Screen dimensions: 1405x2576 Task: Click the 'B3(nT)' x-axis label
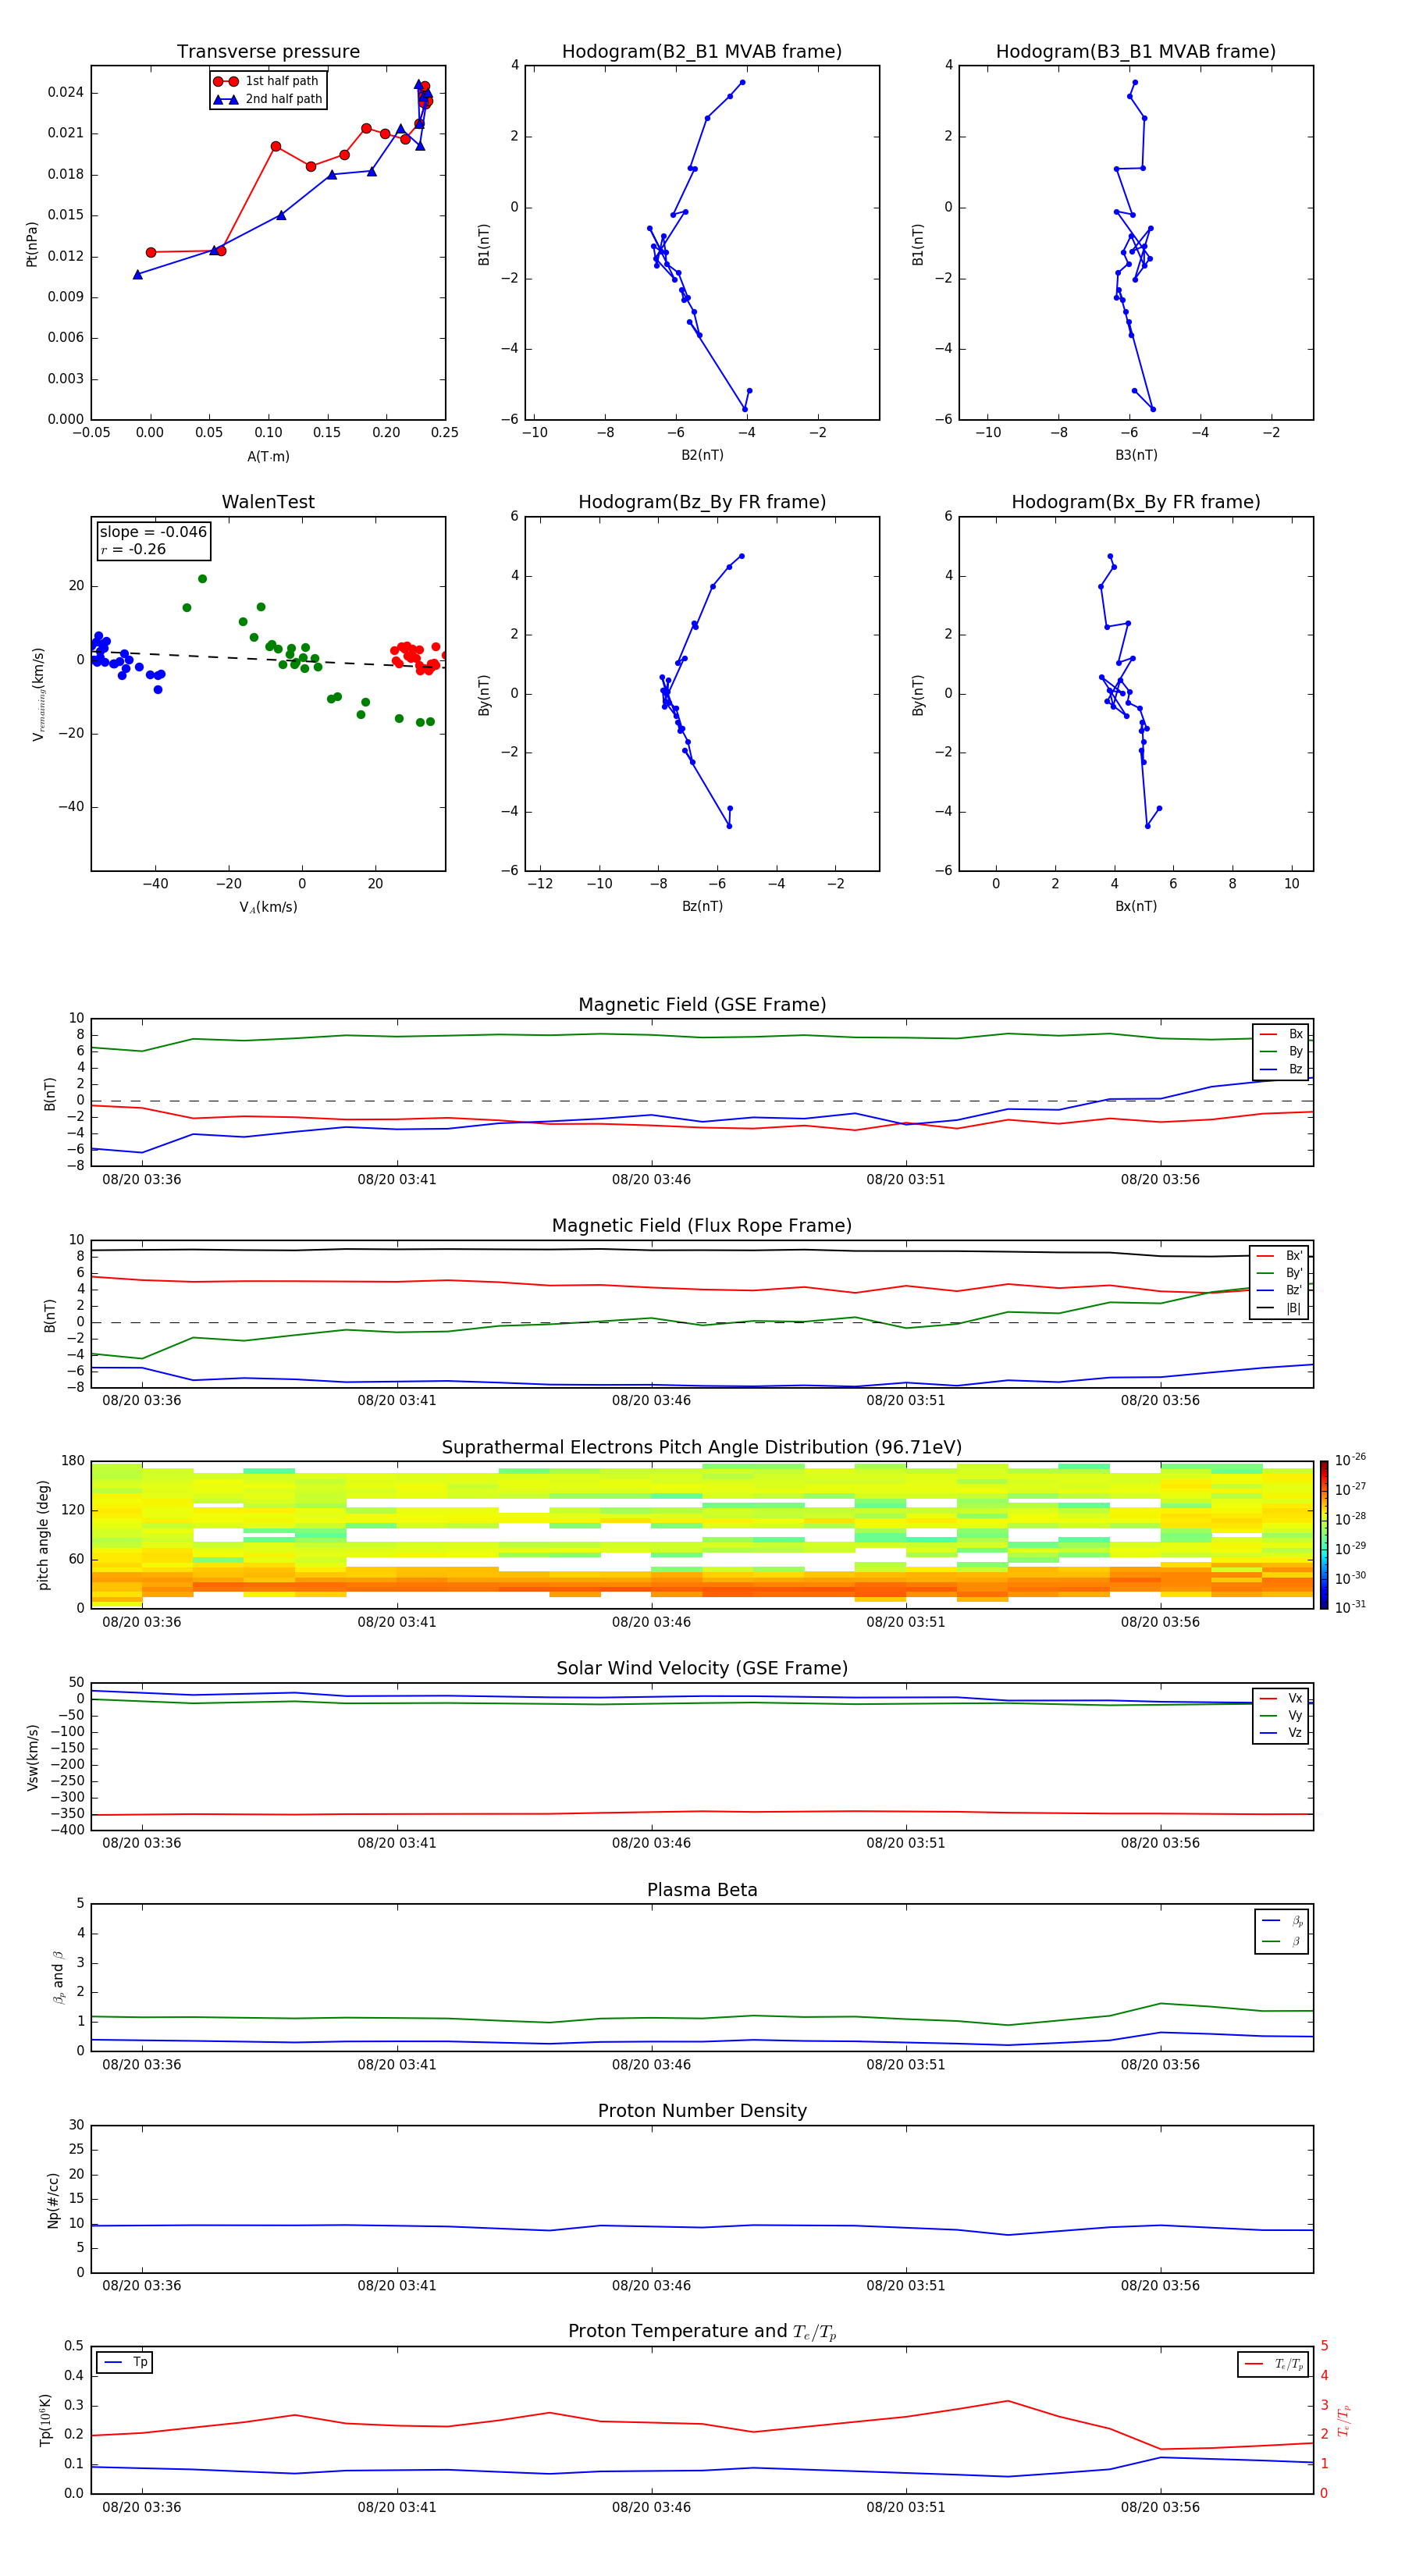point(1136,455)
